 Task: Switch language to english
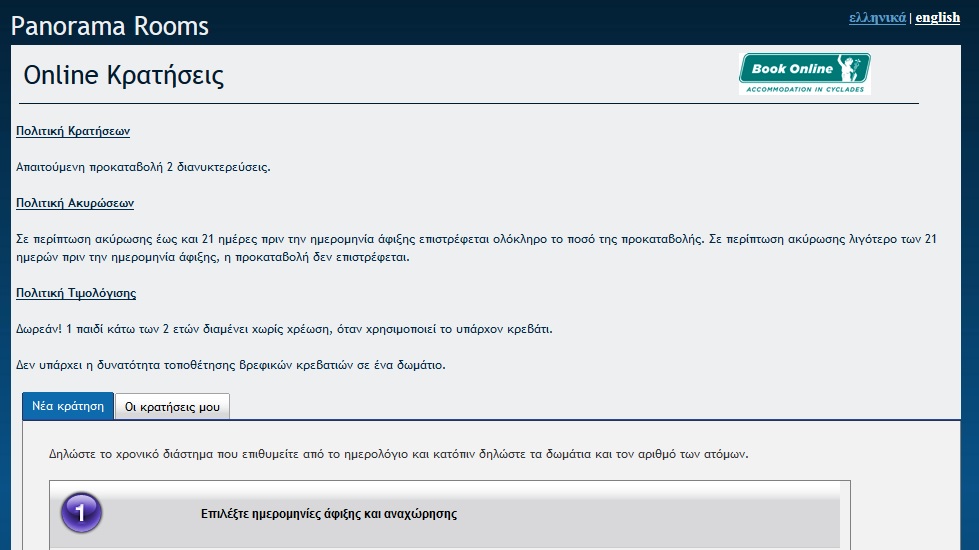click(937, 17)
